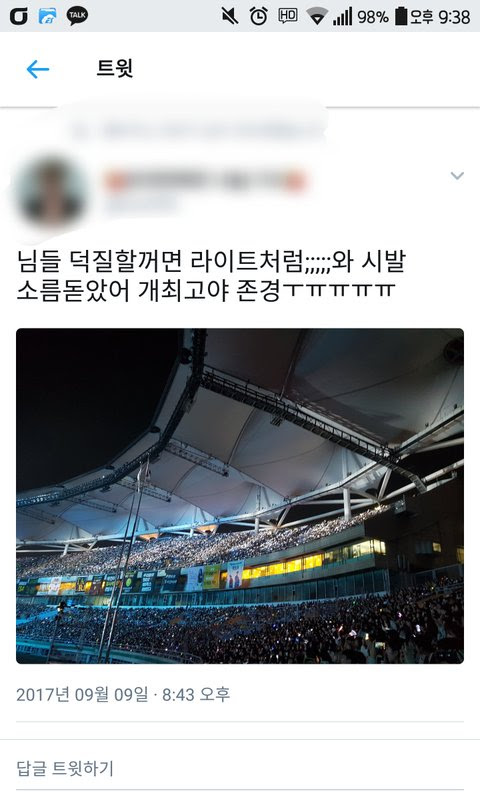Viewport: 480px width, 797px height.
Task: Open the stadium concert photo
Action: tap(240, 496)
